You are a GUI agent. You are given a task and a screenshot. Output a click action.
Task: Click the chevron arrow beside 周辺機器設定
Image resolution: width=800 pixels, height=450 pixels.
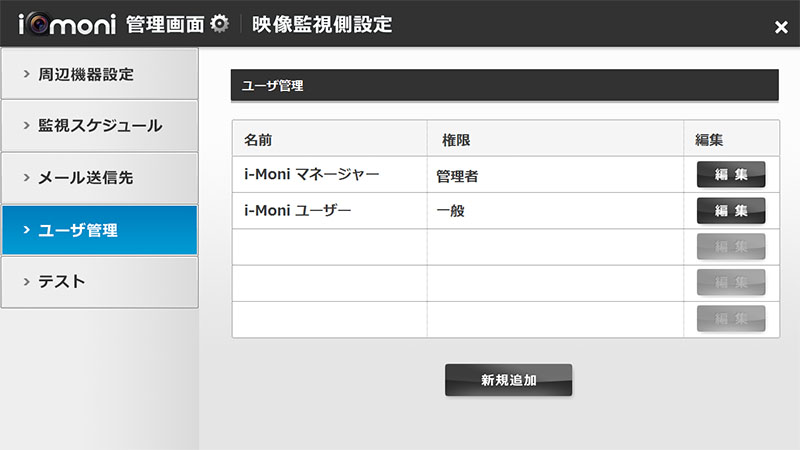pyautogui.click(x=26, y=75)
